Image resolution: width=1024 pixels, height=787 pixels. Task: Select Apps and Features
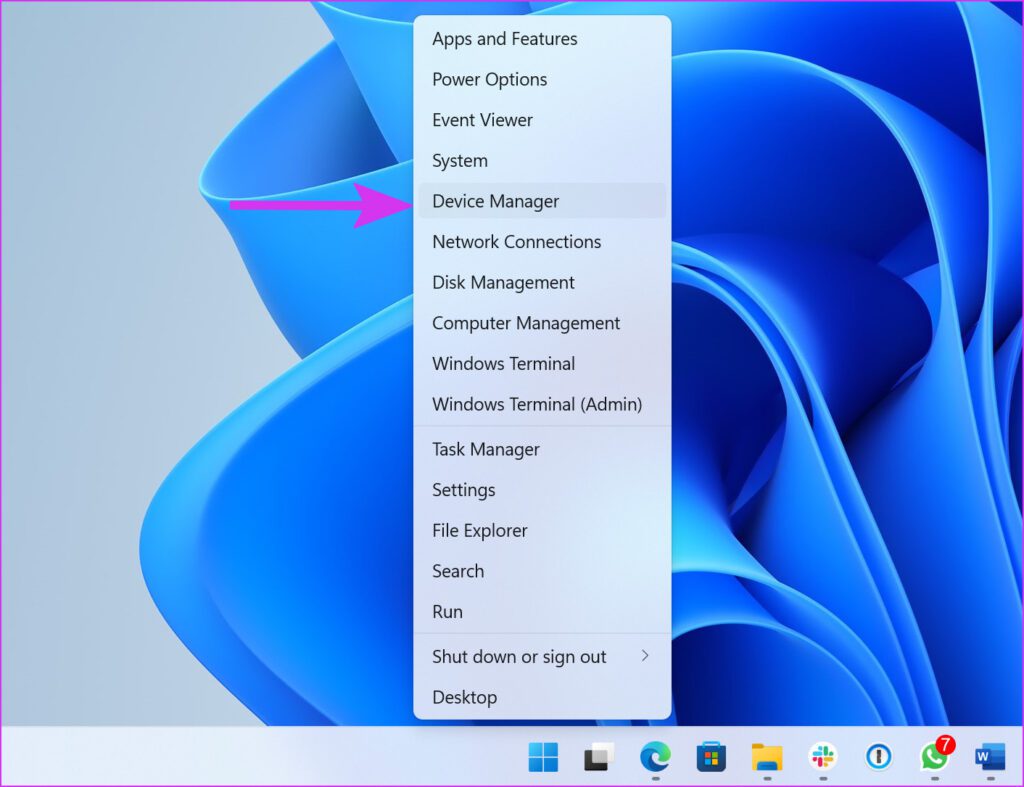(504, 39)
